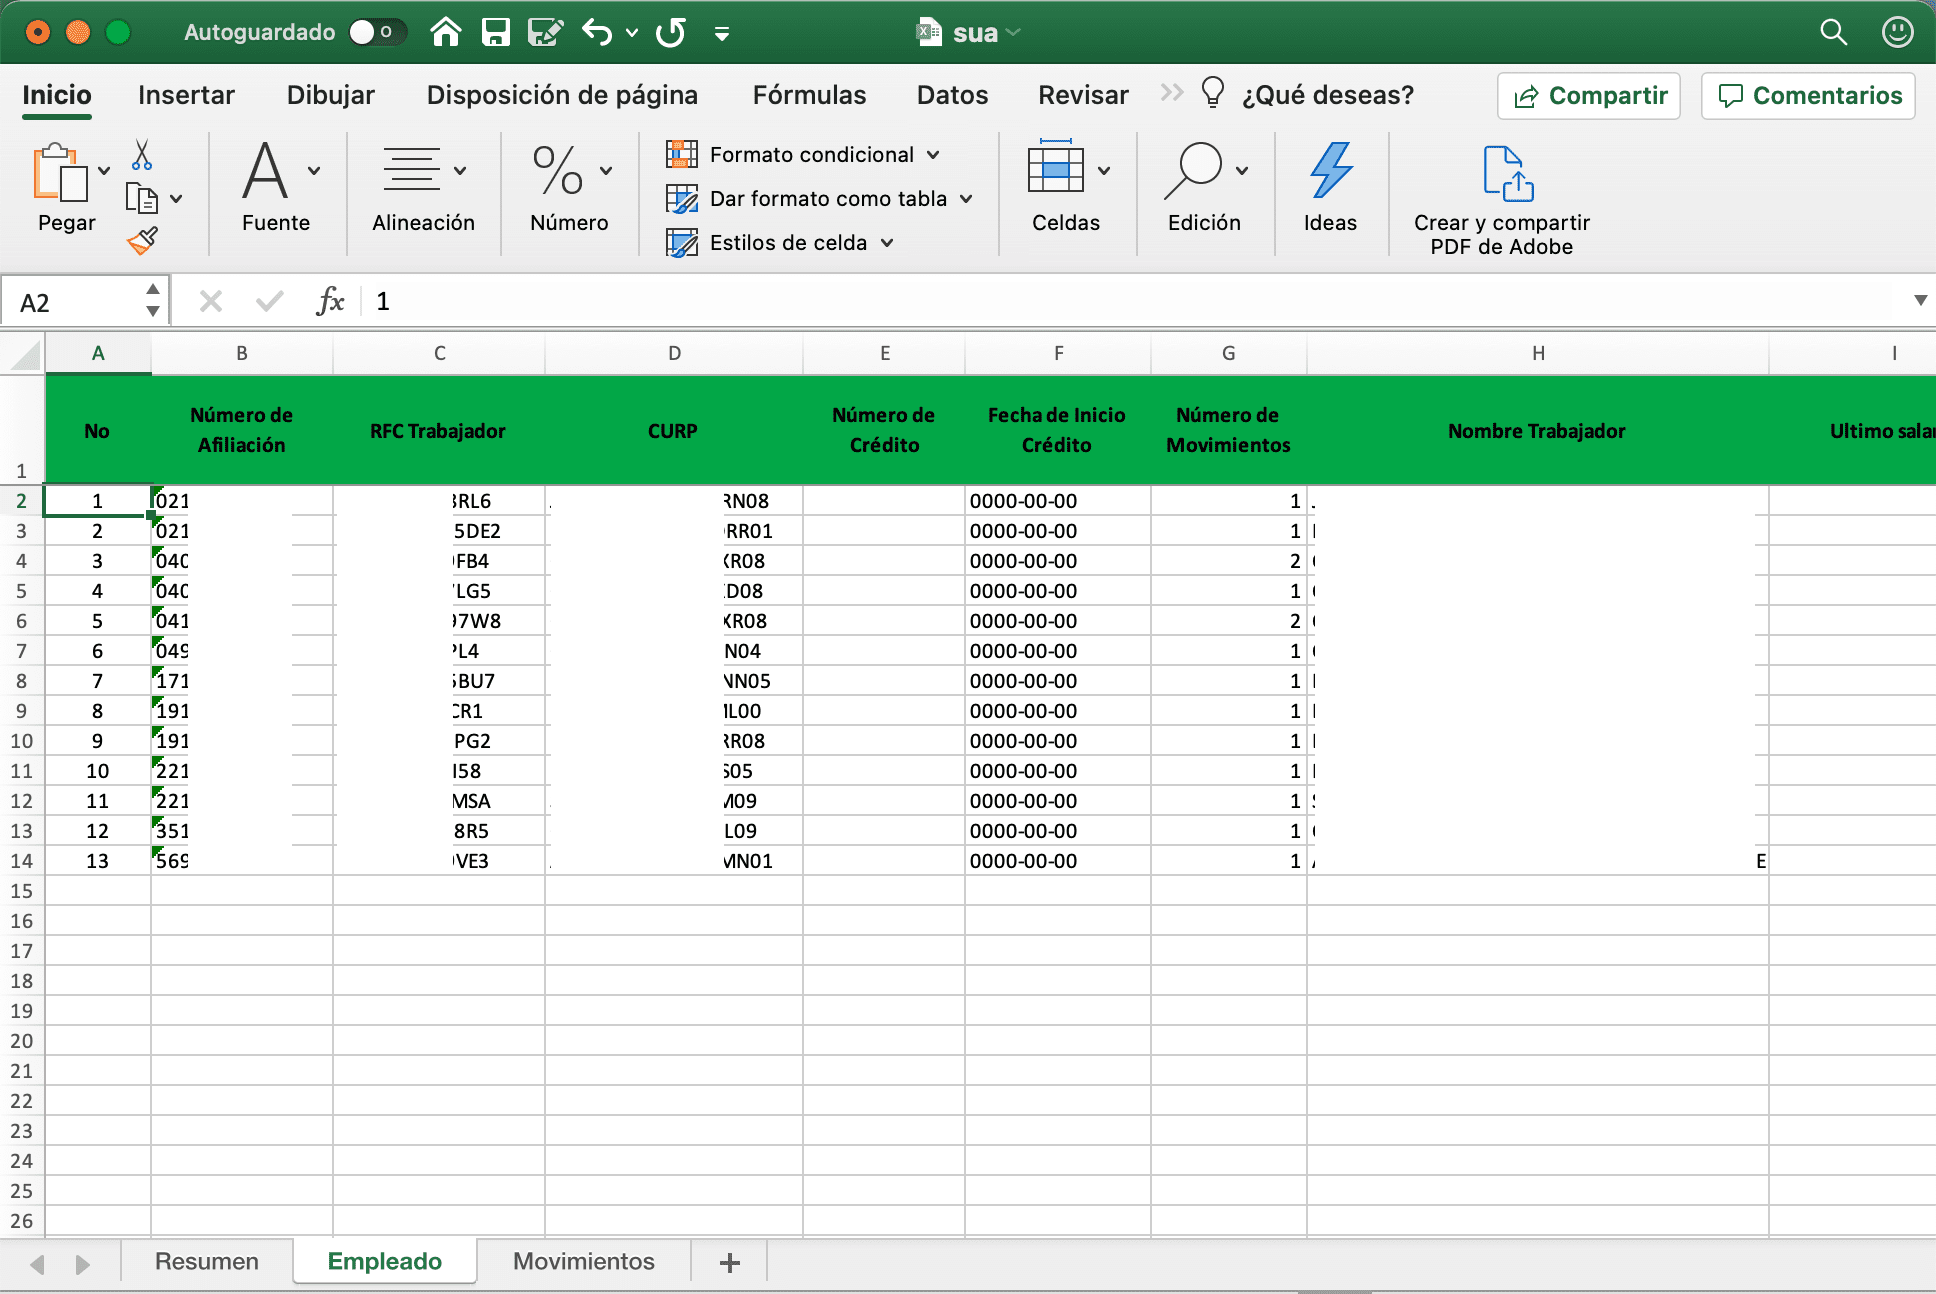Click the Undo arrow icon
Viewport: 1936px width, 1294px height.
[597, 31]
